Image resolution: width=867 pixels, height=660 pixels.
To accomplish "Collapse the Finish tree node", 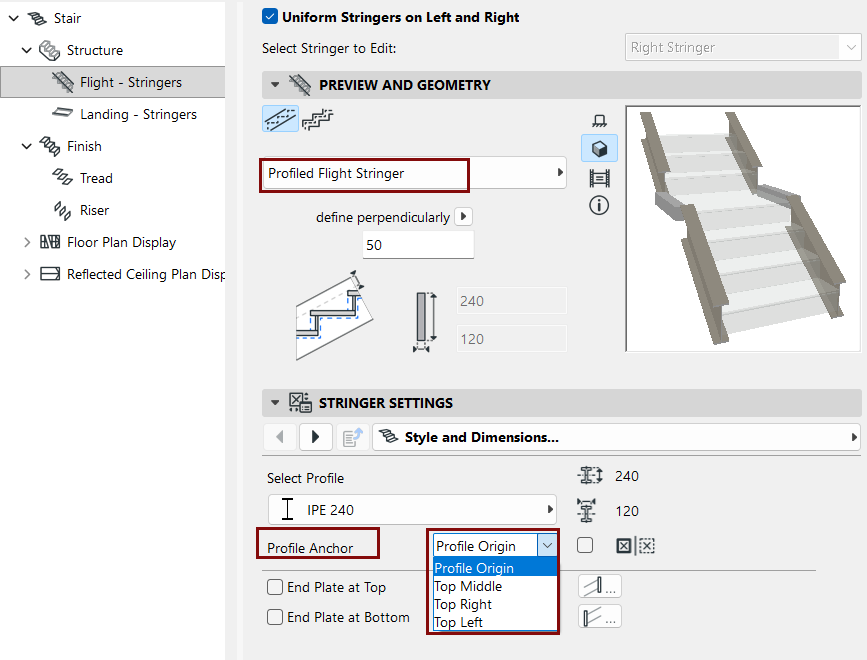I will (x=27, y=146).
